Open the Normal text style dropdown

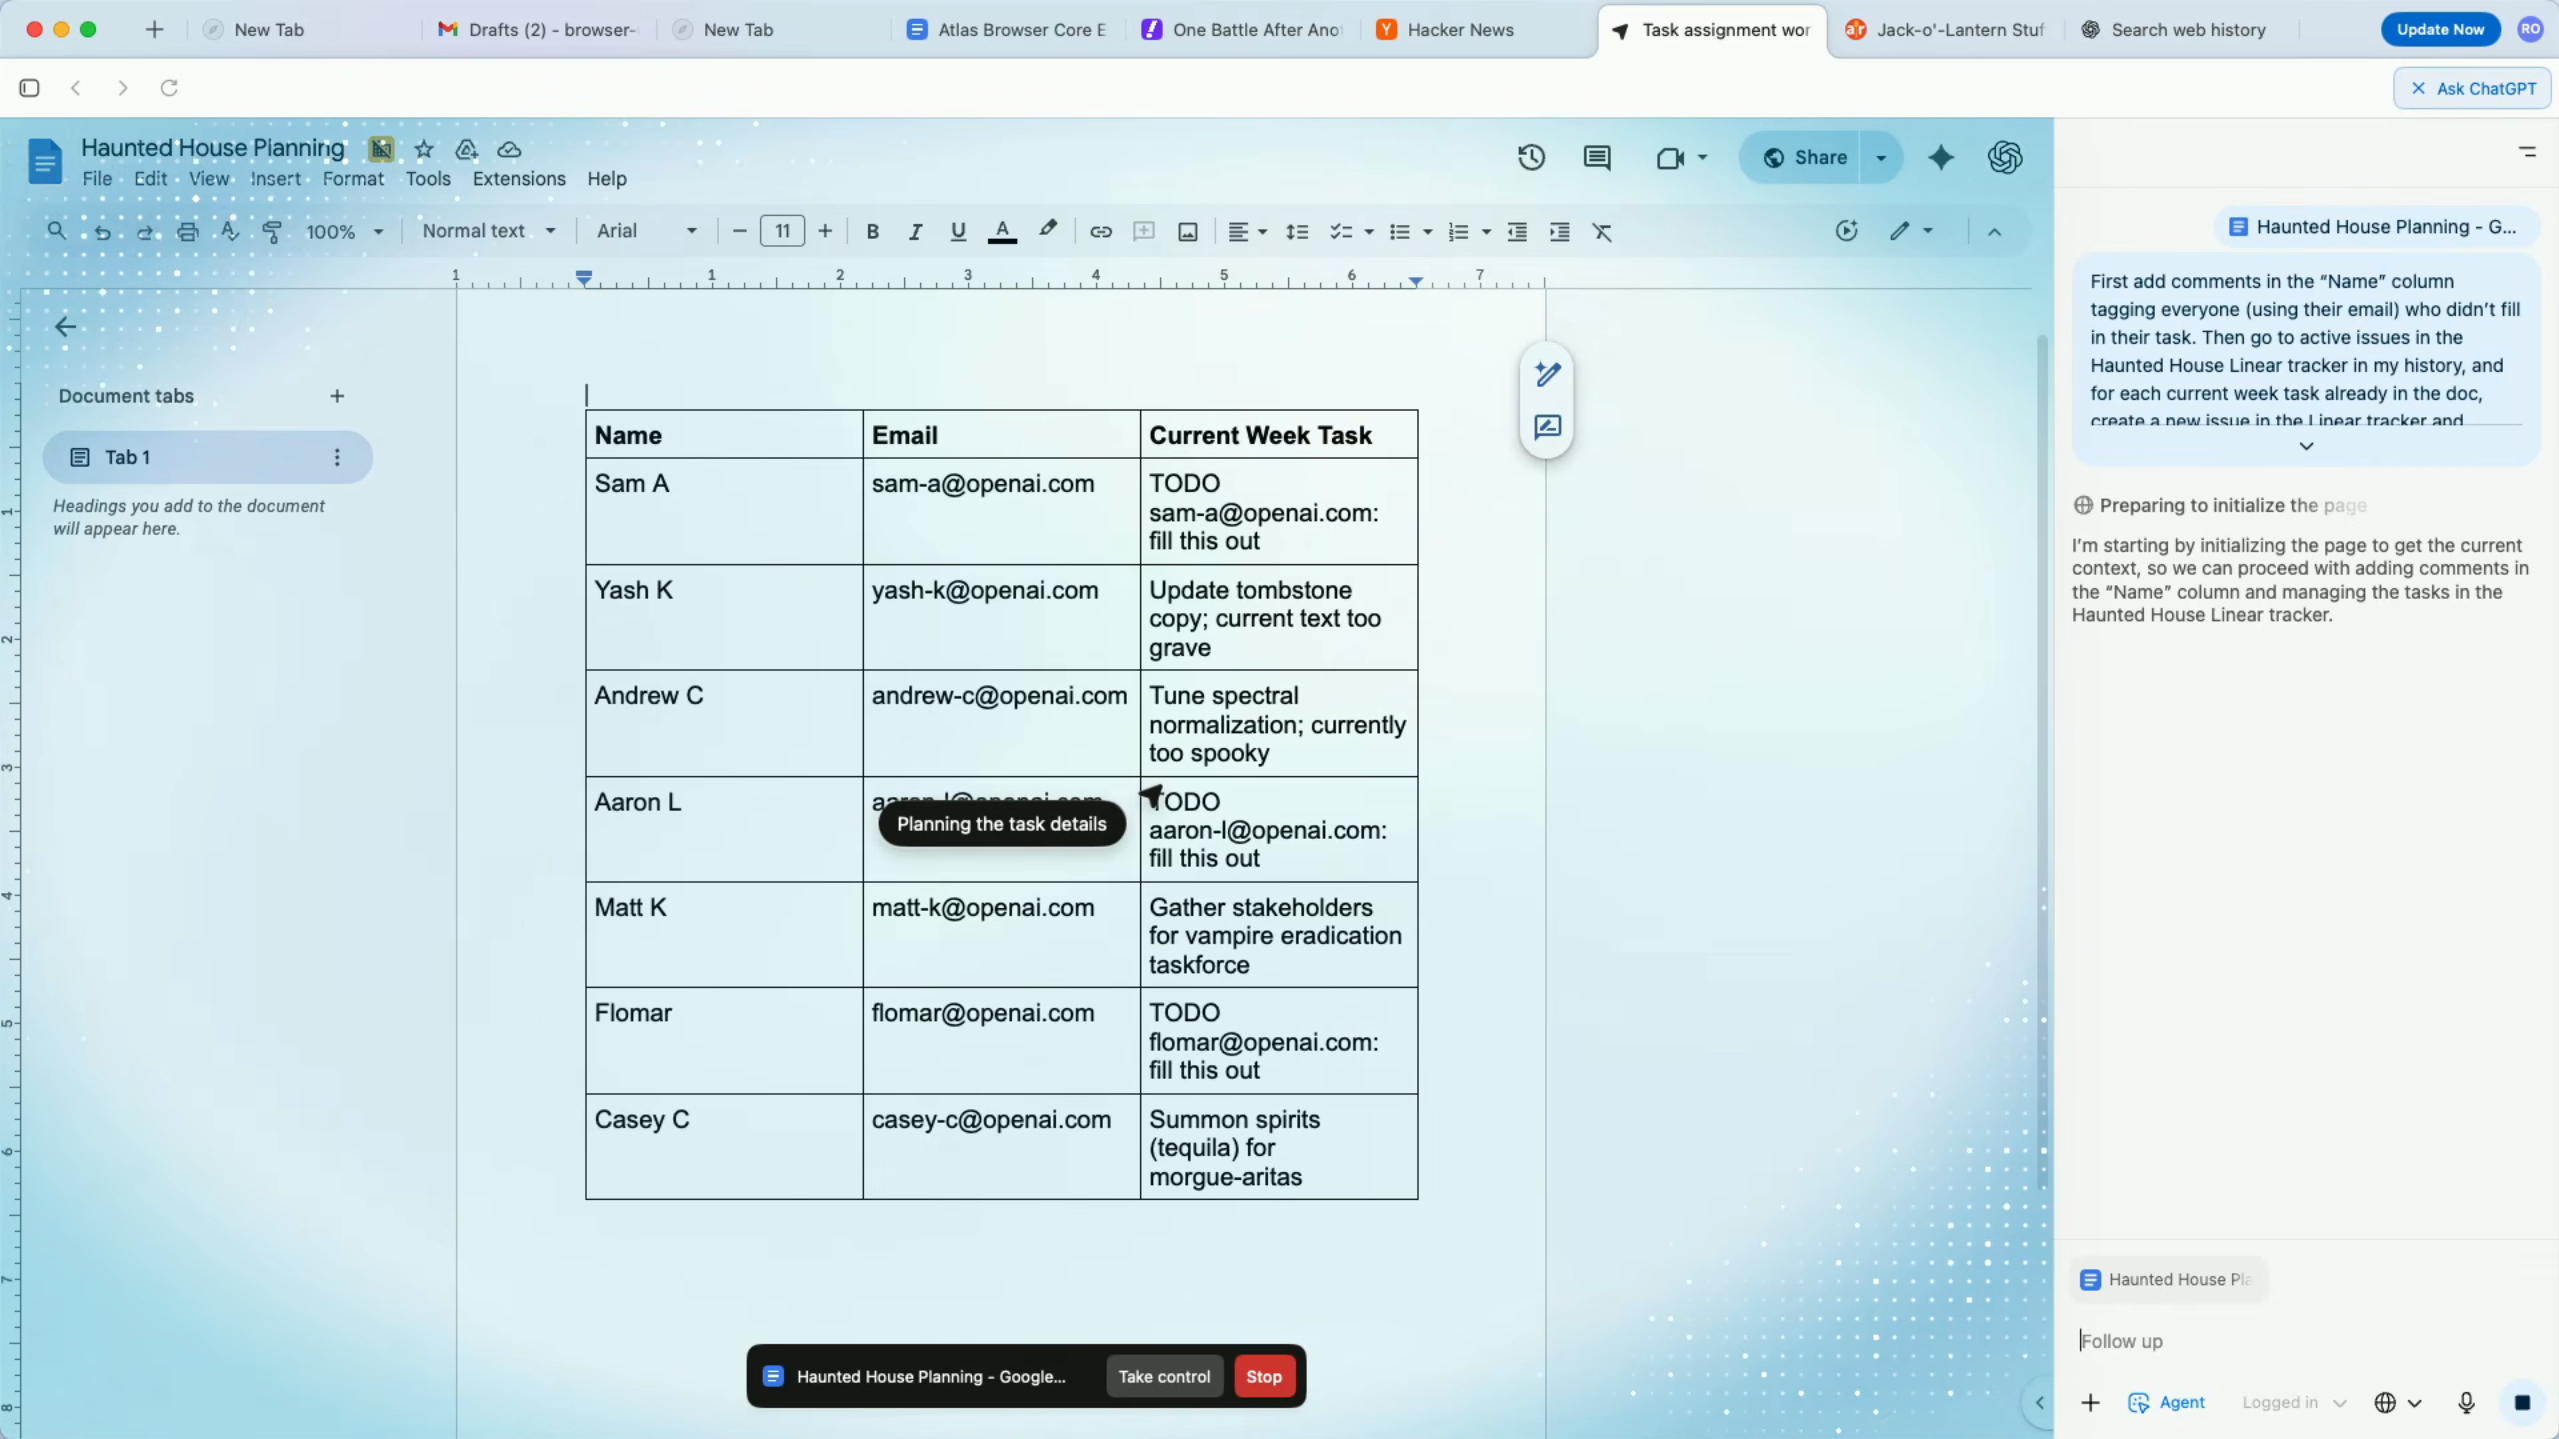click(x=488, y=231)
